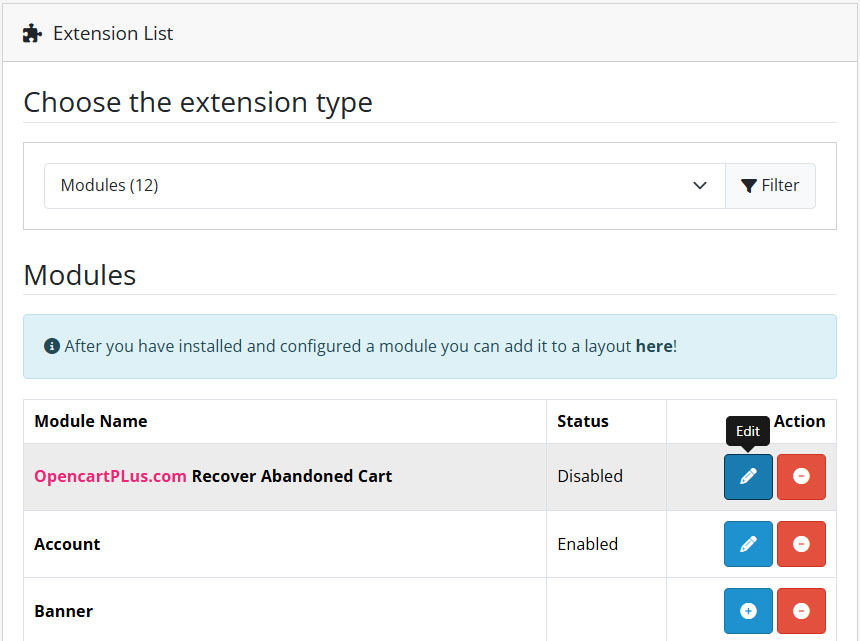Screen dimensions: 860x641
Task: Select the 'Module Name' column header
Action: [x=91, y=421]
